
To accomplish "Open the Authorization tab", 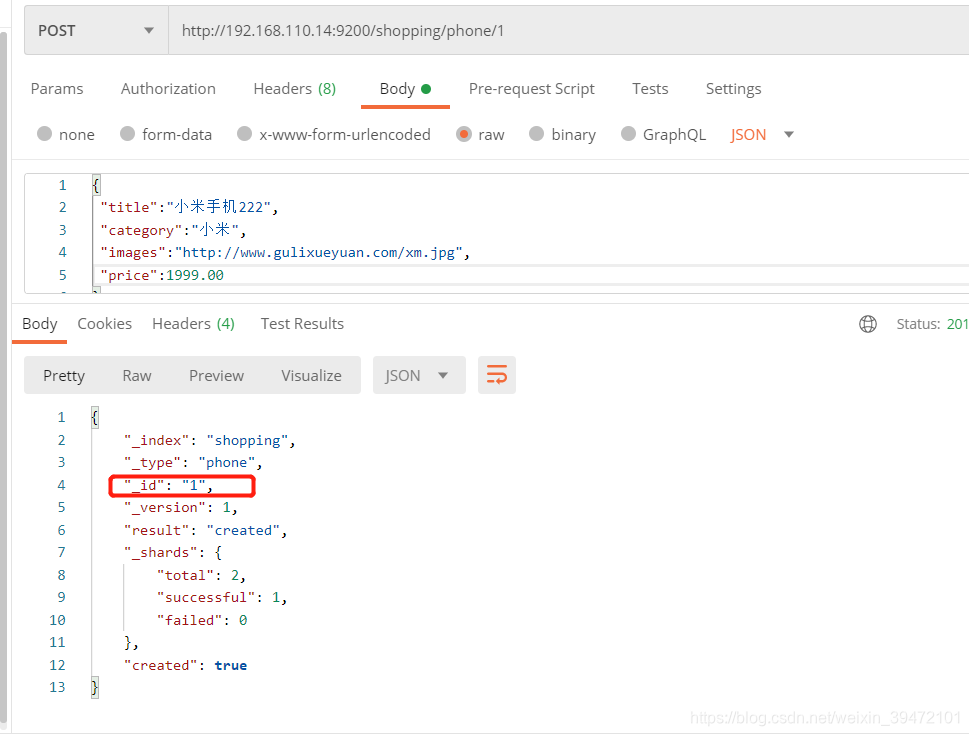I will click(168, 89).
